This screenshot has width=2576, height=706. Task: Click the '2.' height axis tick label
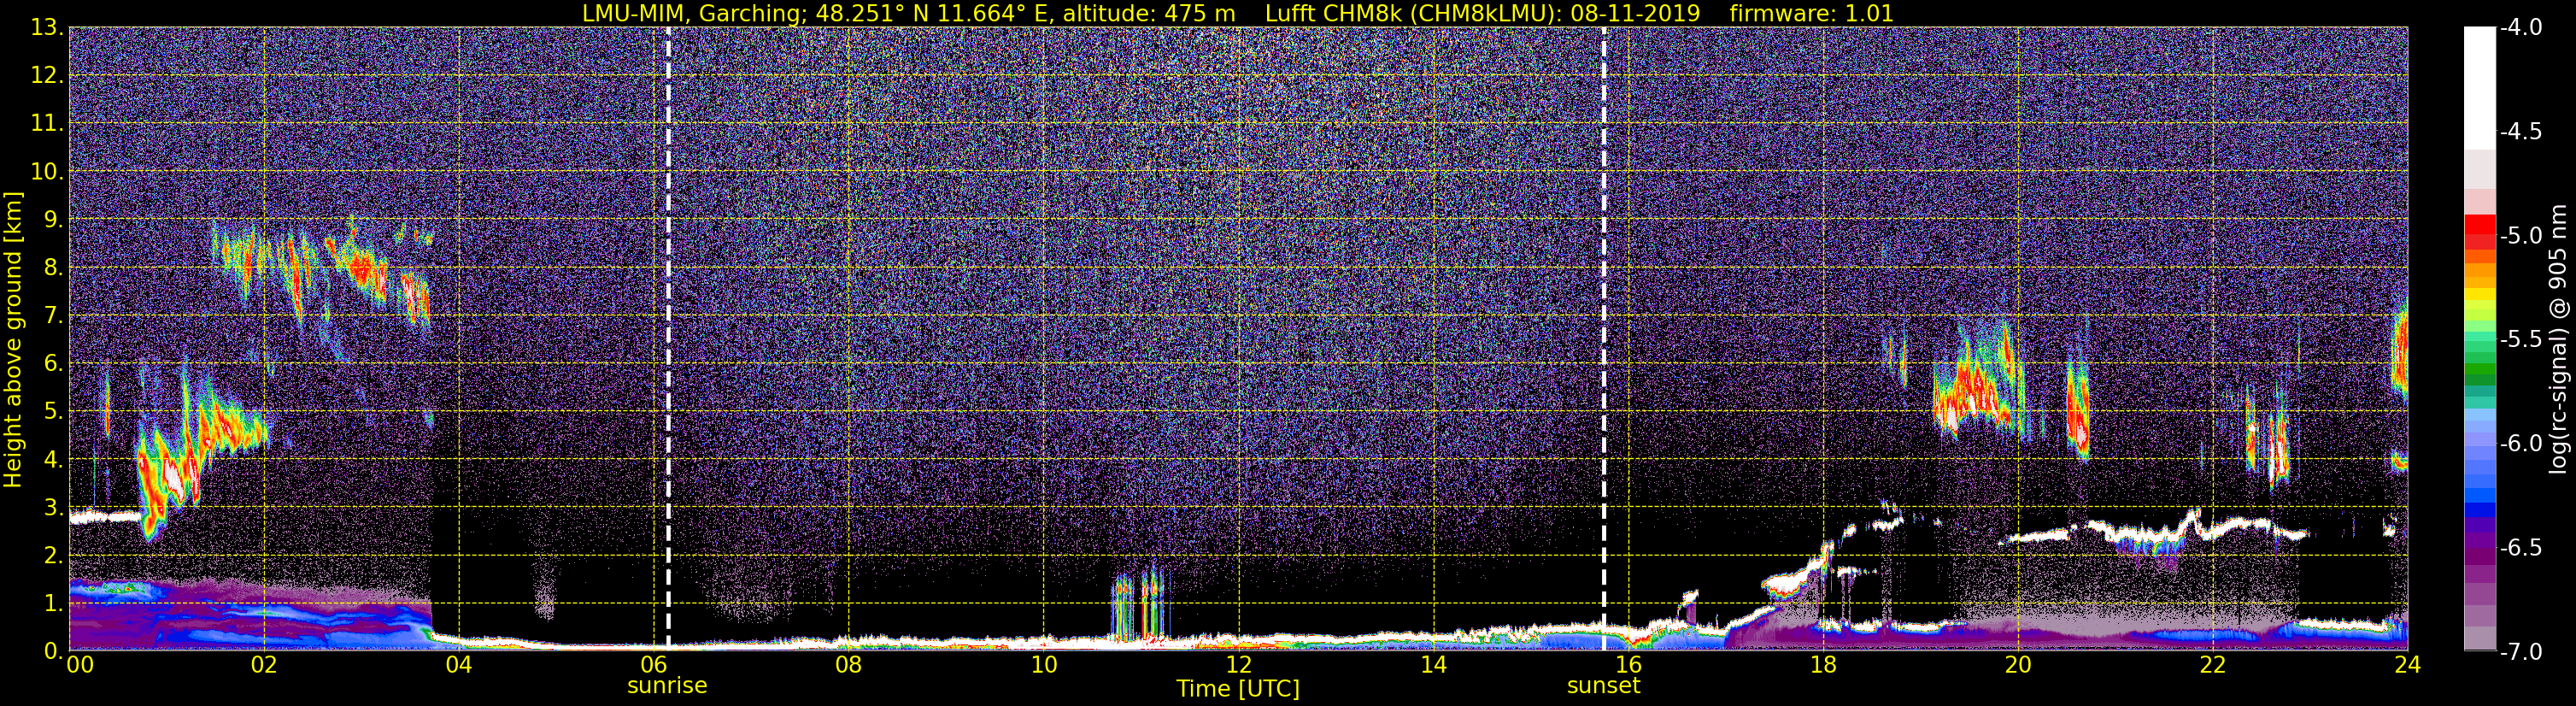52,555
